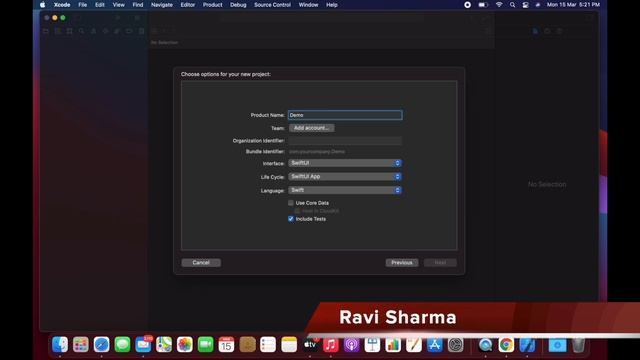
Task: Open System Preferences from the dock
Action: click(x=456, y=344)
